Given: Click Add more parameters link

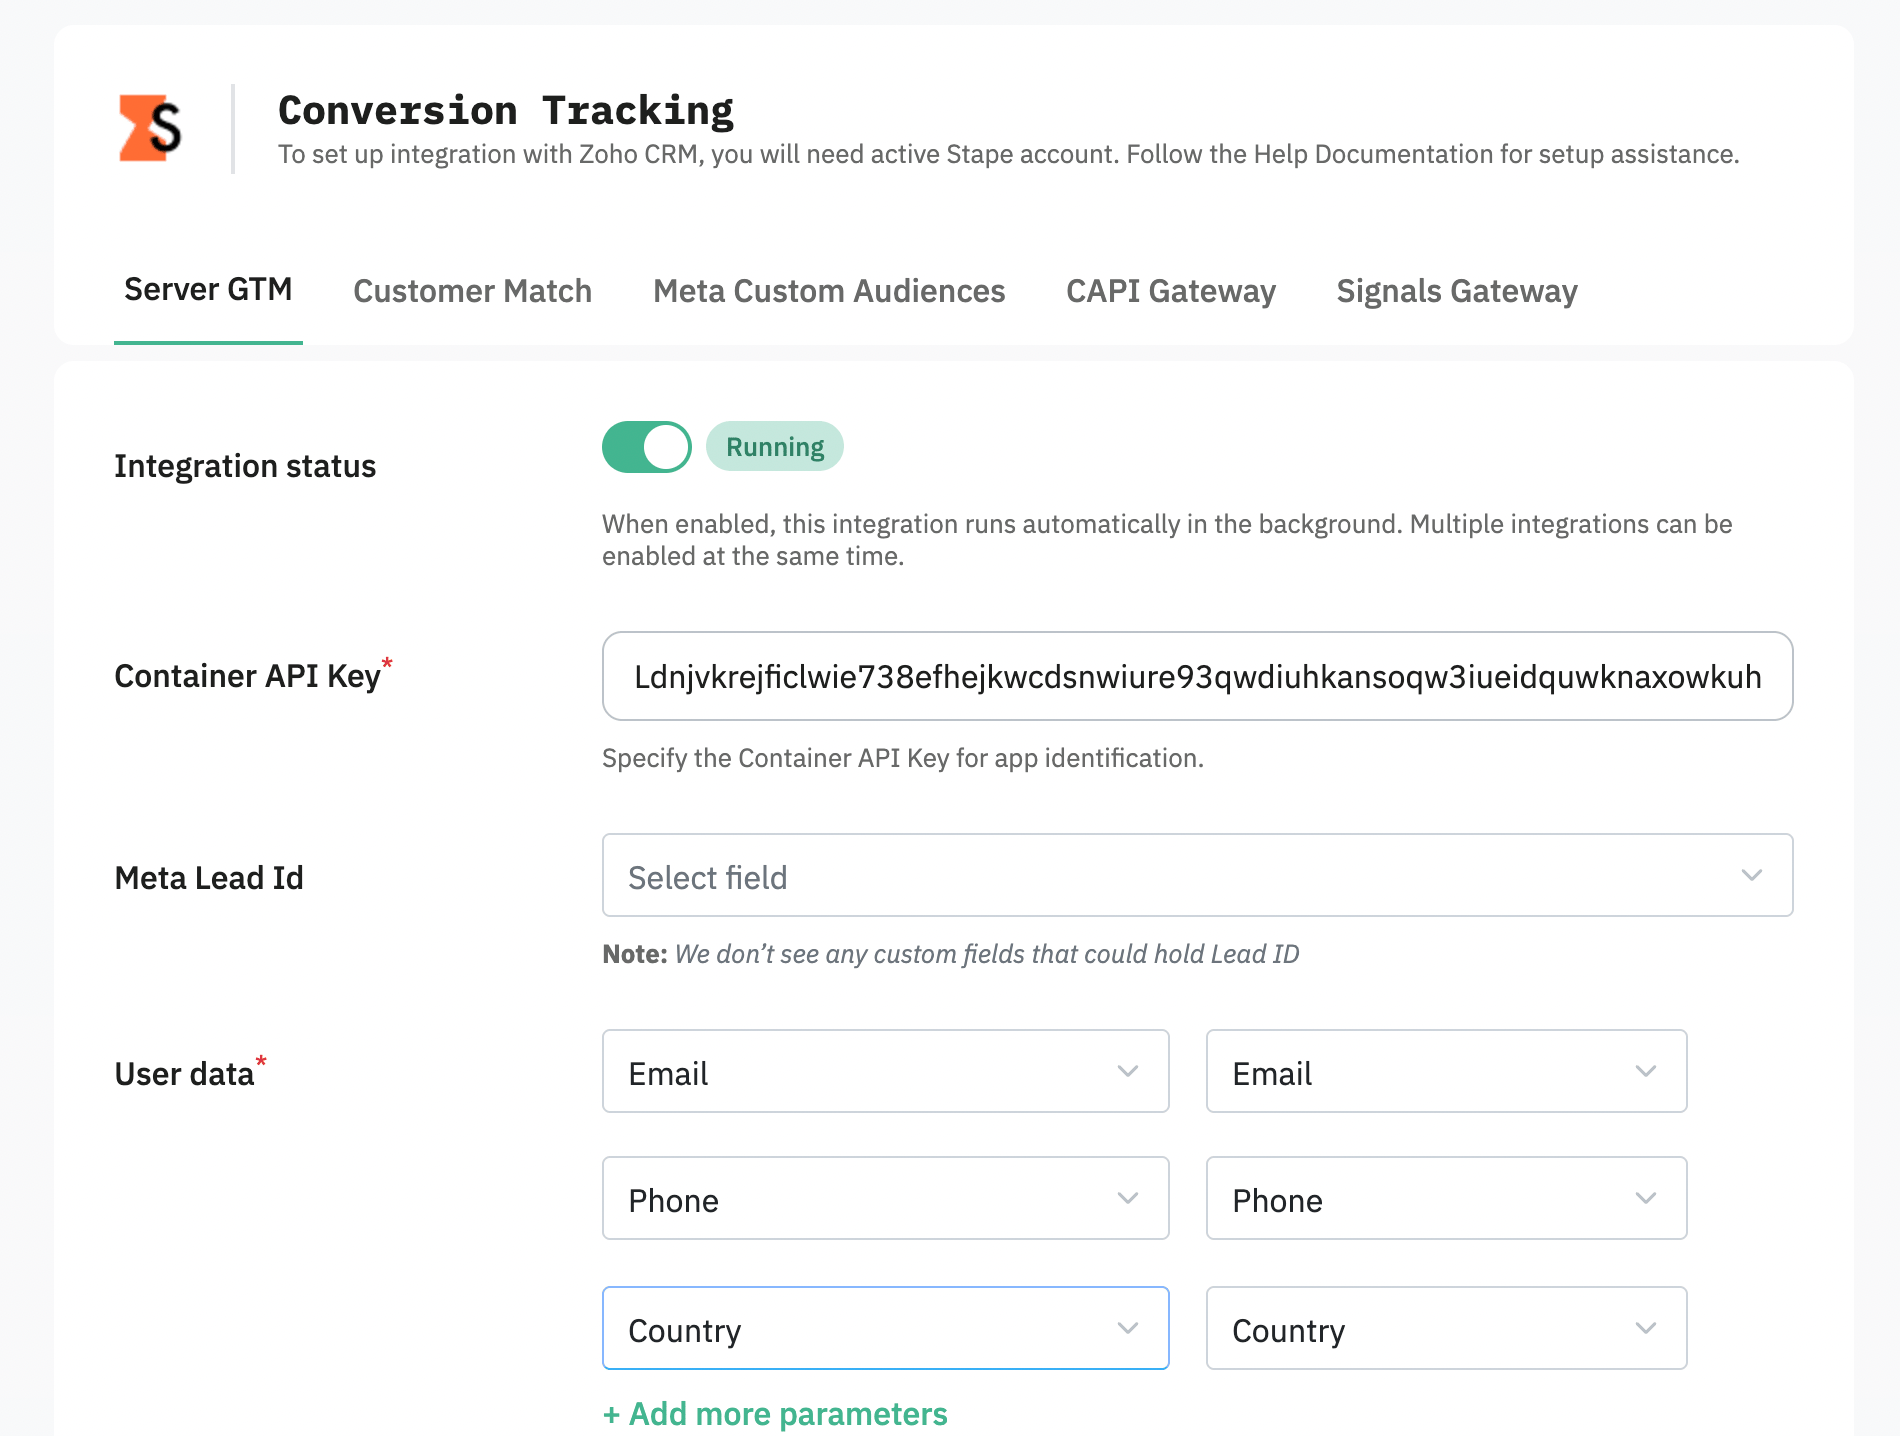Looking at the screenshot, I should pos(775,1414).
